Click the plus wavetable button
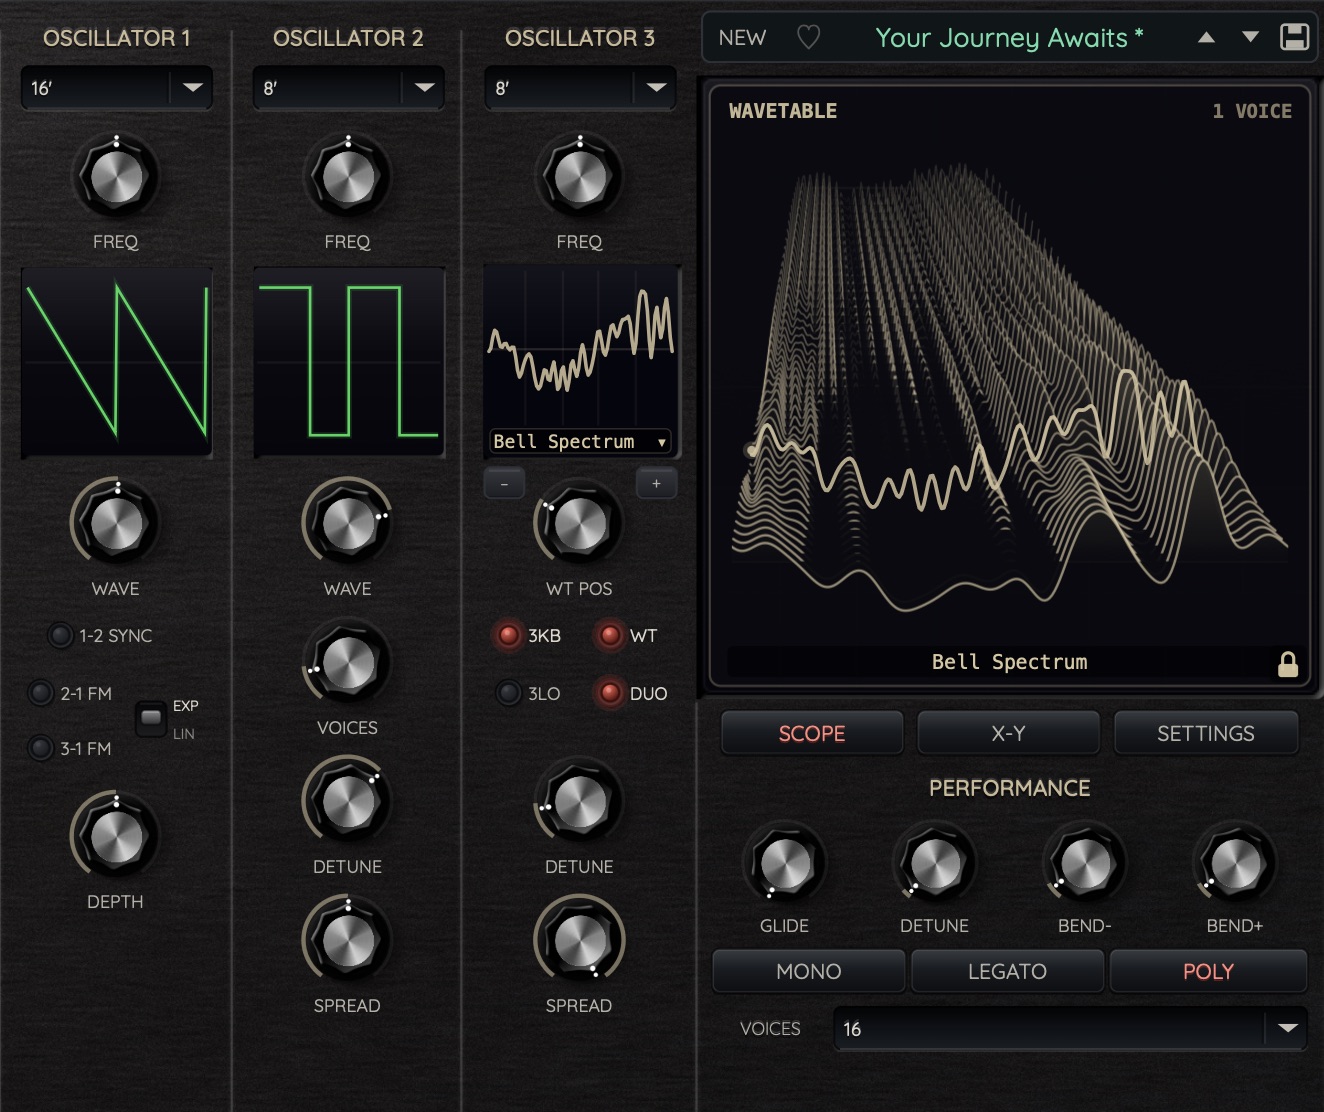Image resolution: width=1324 pixels, height=1112 pixels. (x=656, y=484)
